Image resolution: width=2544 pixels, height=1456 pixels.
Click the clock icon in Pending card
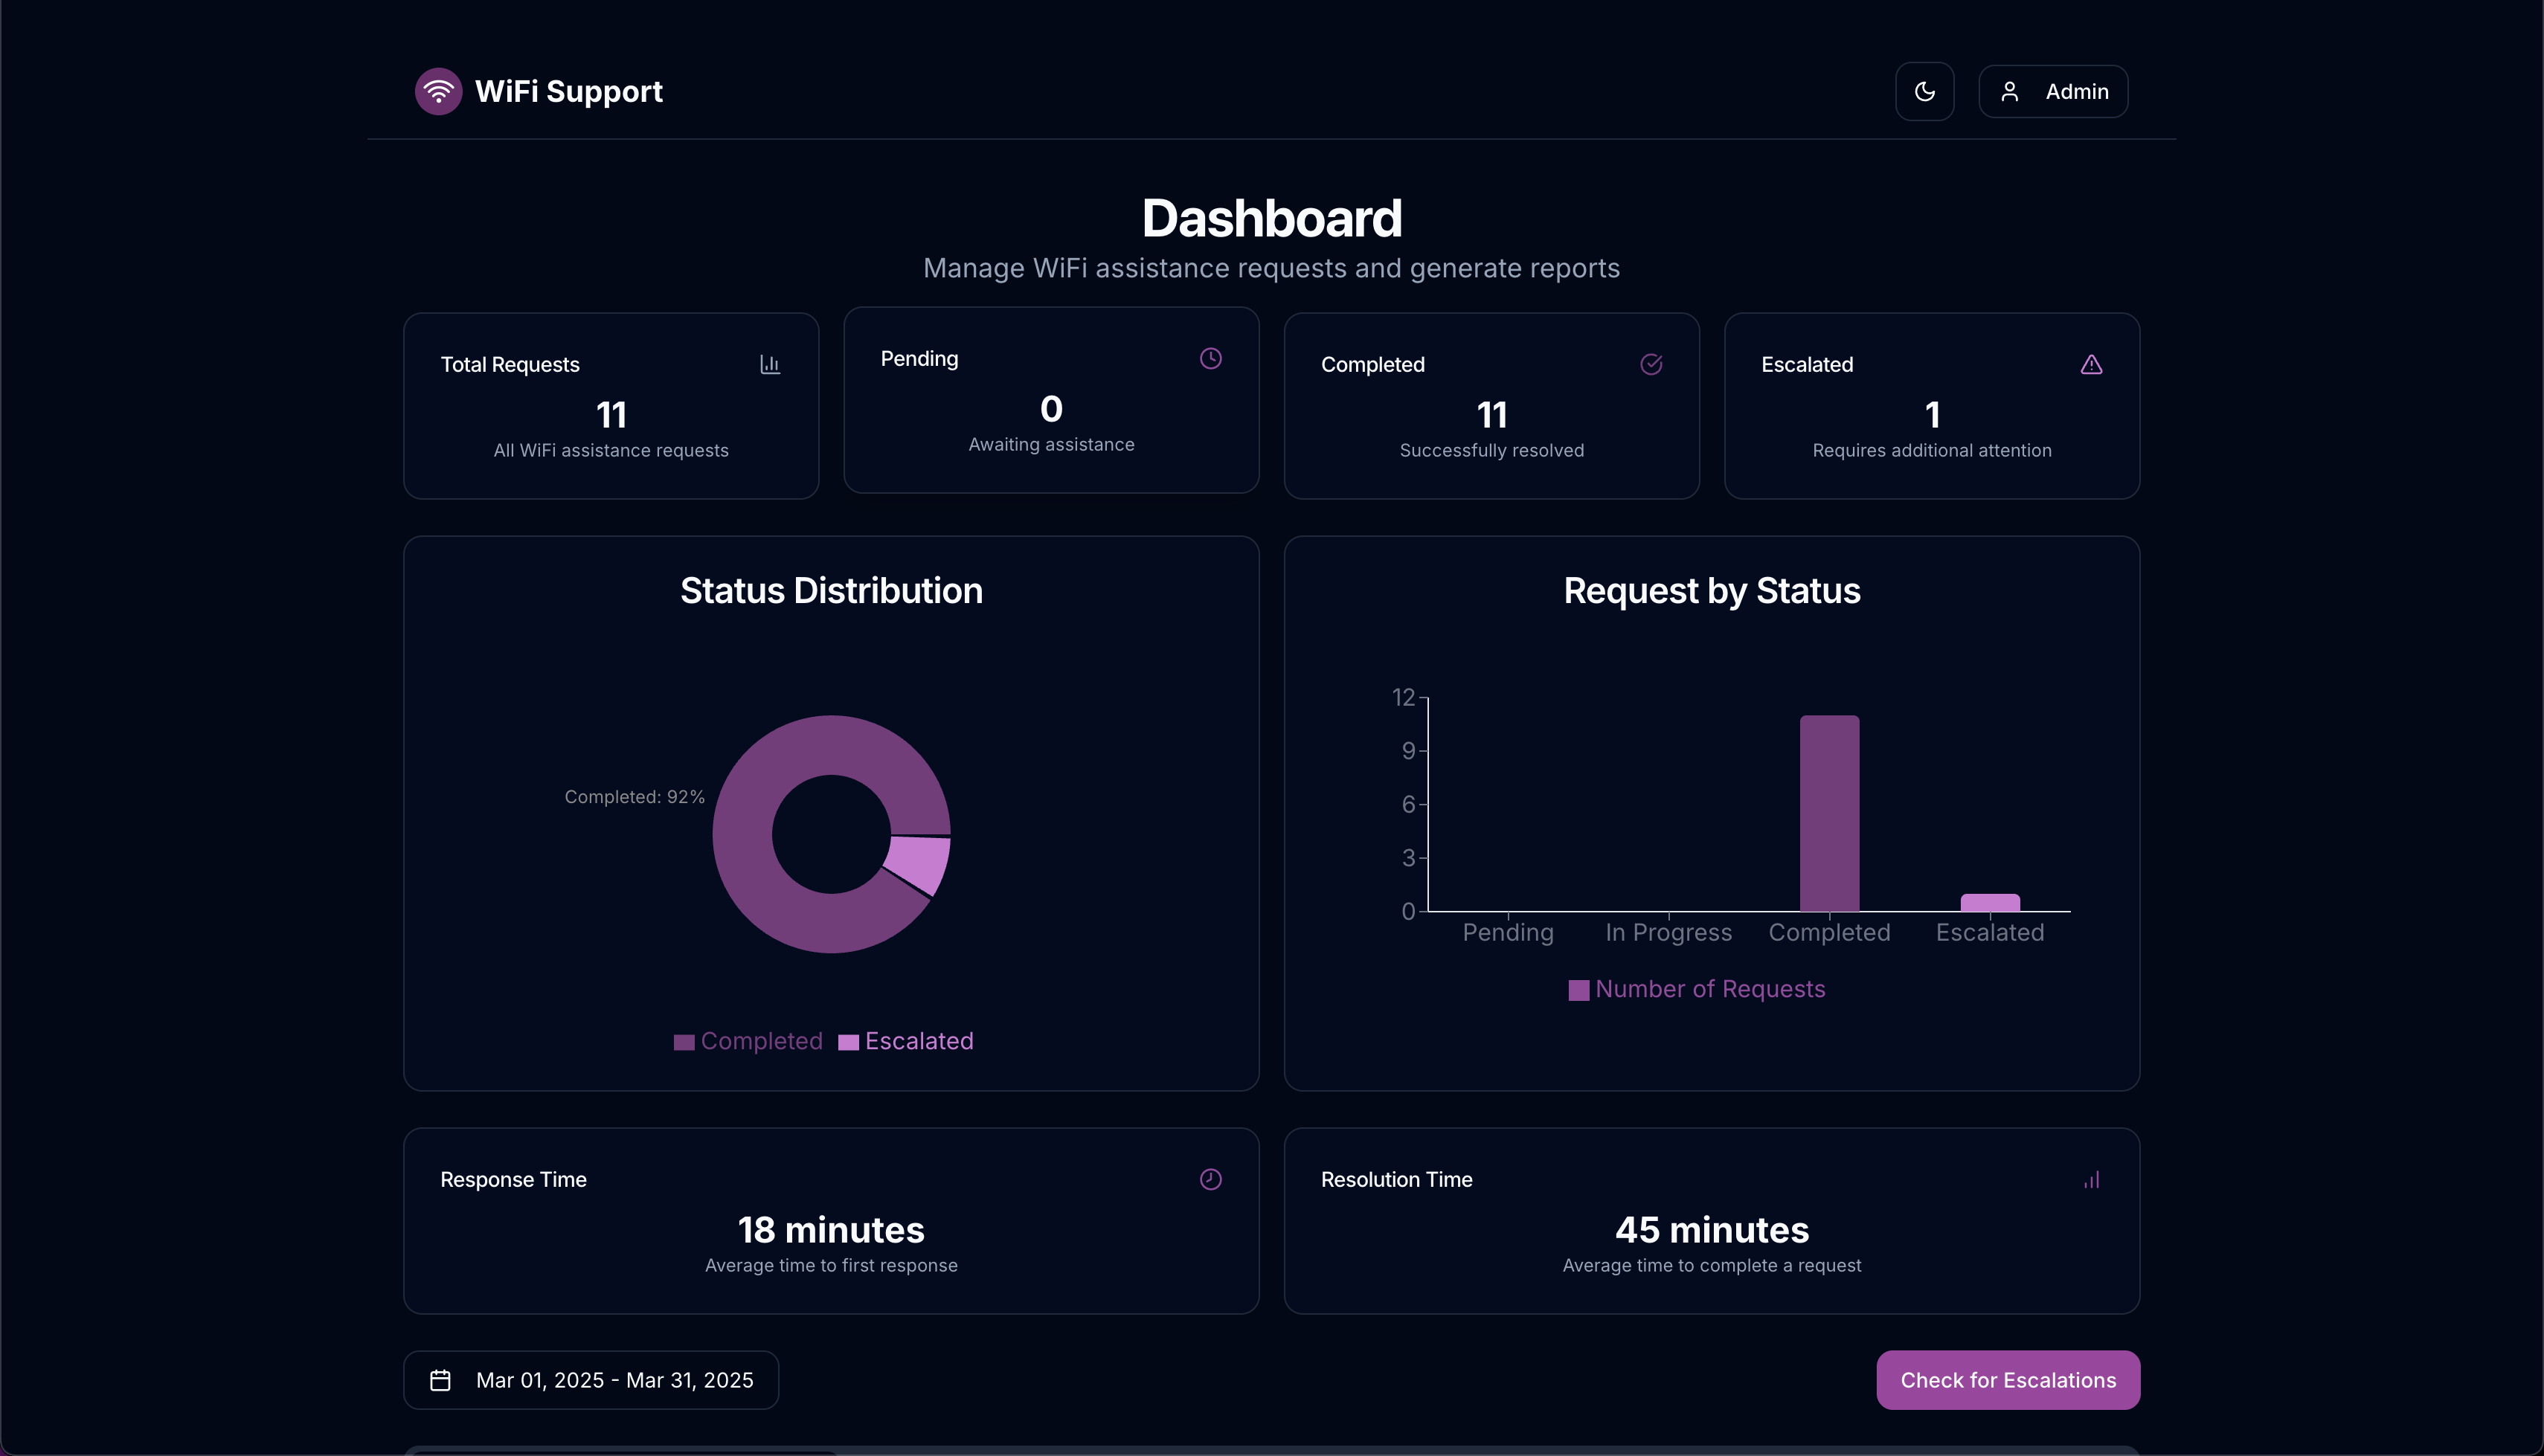pyautogui.click(x=1210, y=359)
